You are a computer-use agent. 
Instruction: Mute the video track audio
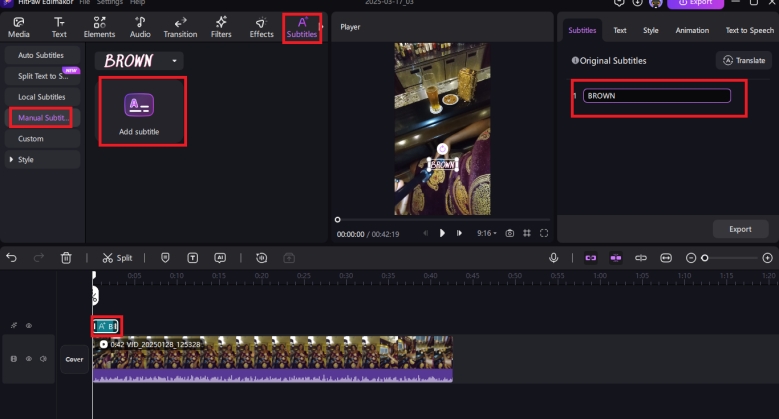[x=43, y=358]
